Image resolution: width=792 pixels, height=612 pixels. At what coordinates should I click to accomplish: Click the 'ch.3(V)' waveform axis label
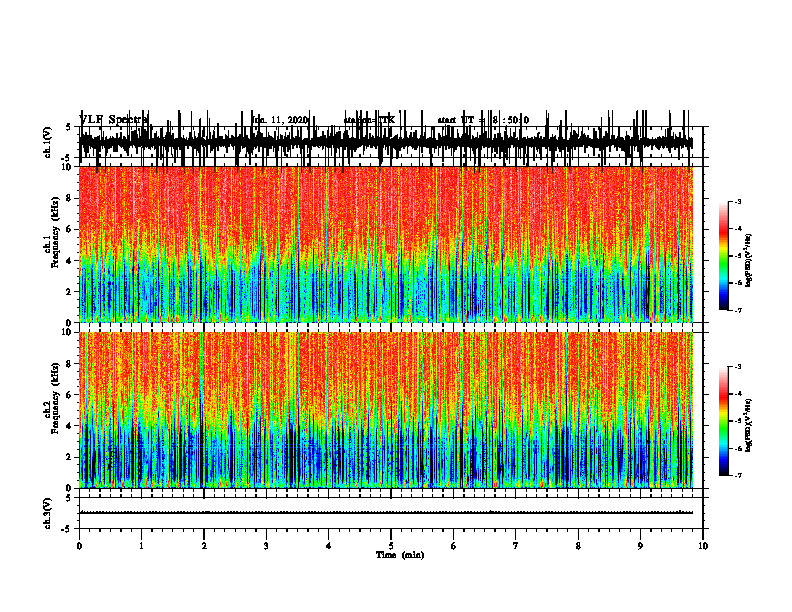pyautogui.click(x=48, y=513)
